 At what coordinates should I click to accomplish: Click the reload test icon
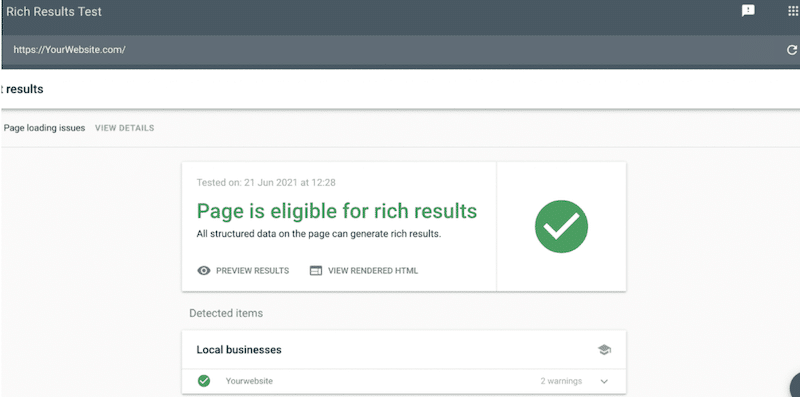(792, 49)
